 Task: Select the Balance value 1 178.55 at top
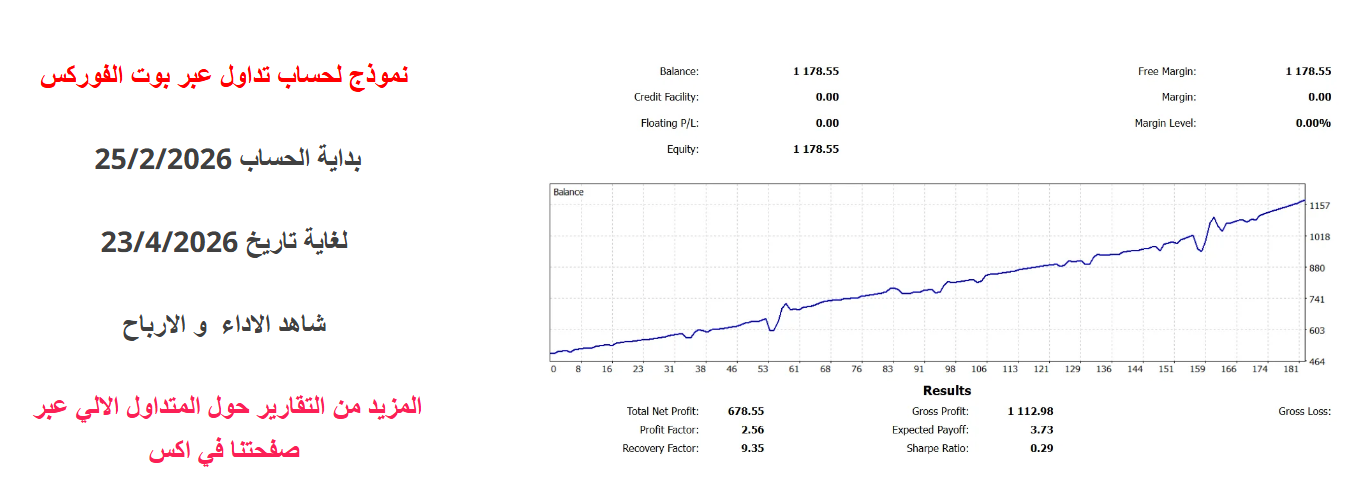(x=815, y=71)
